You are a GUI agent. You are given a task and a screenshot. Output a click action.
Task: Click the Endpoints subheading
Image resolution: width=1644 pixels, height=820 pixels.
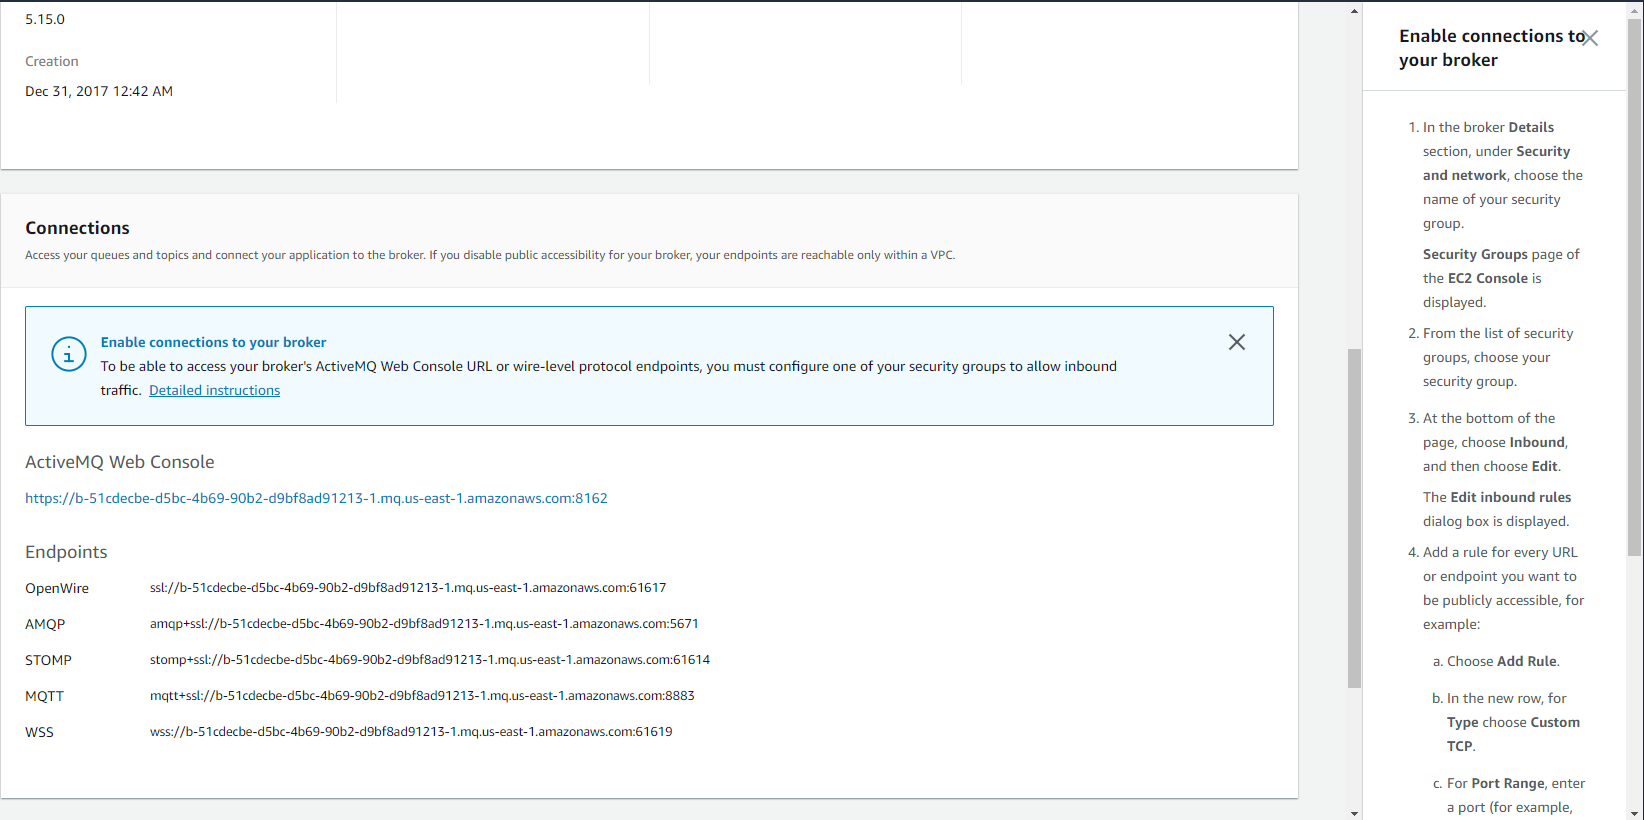coord(66,552)
